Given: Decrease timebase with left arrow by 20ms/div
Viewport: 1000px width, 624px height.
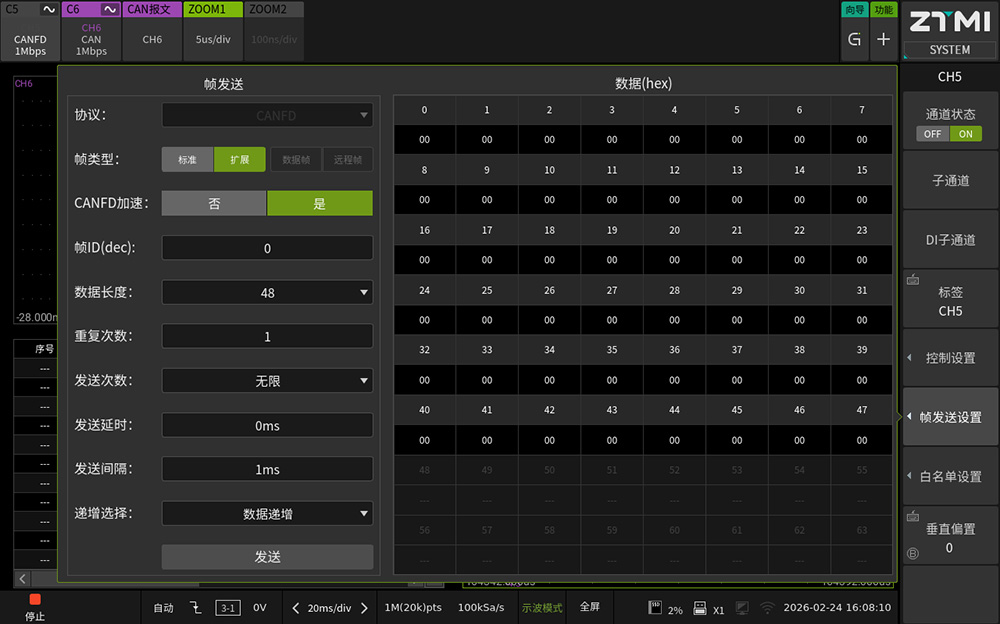Looking at the screenshot, I should [296, 608].
